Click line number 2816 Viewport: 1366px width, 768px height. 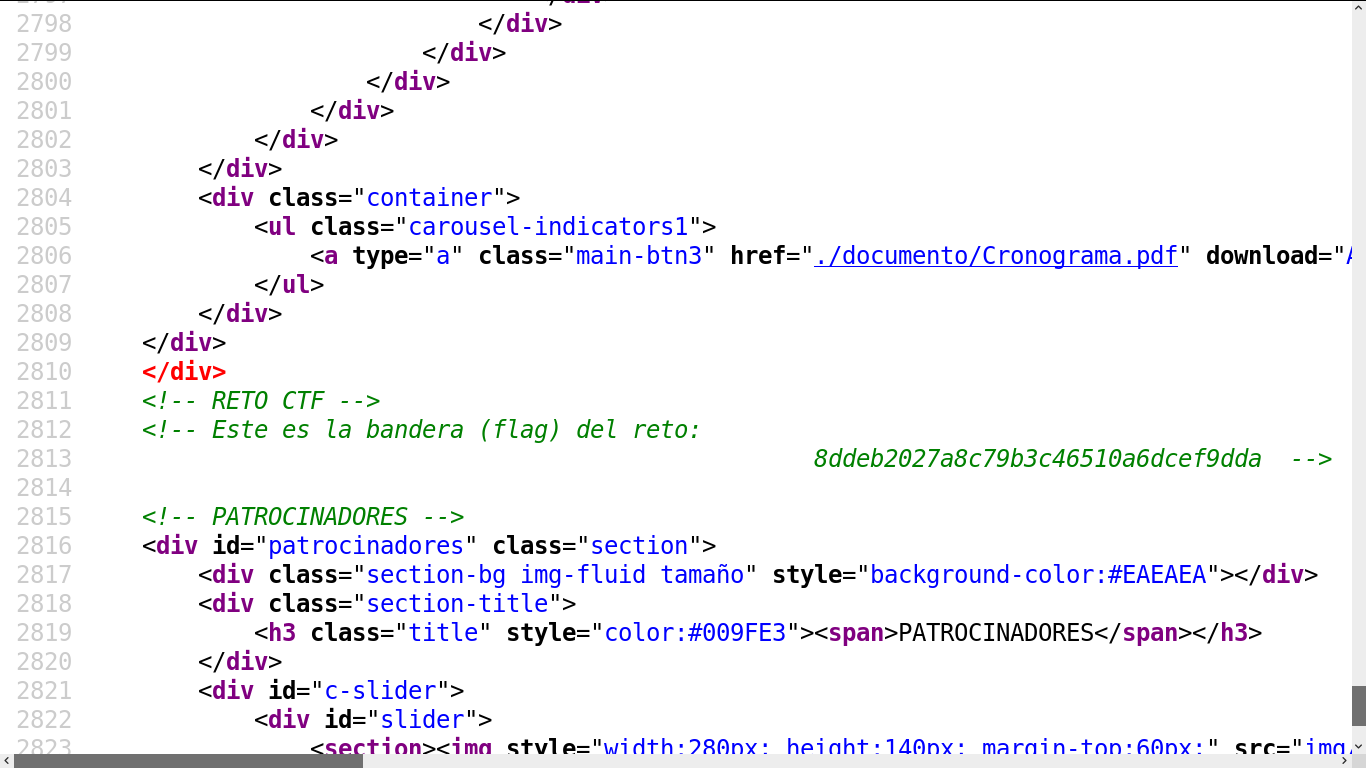coord(44,546)
